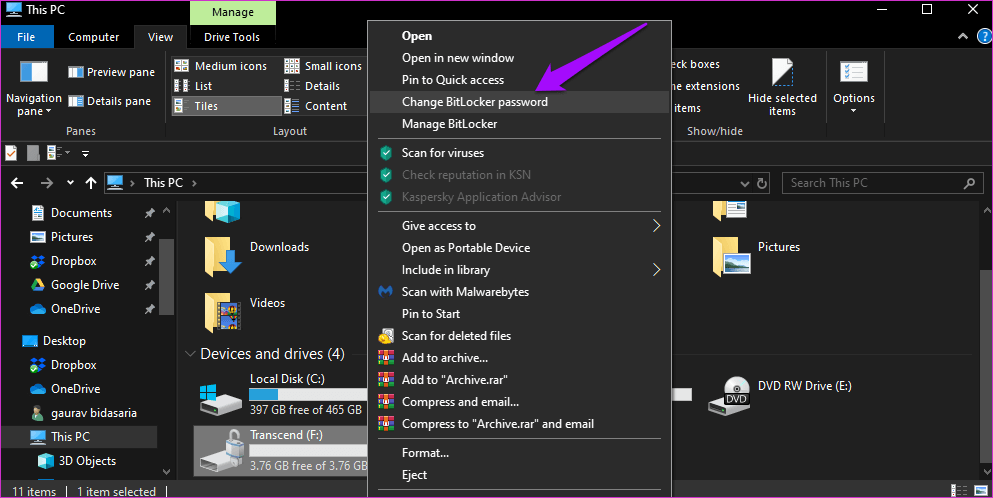Screen dimensions: 993x498
Task: Switch layout to Small icons
Action: pos(323,66)
